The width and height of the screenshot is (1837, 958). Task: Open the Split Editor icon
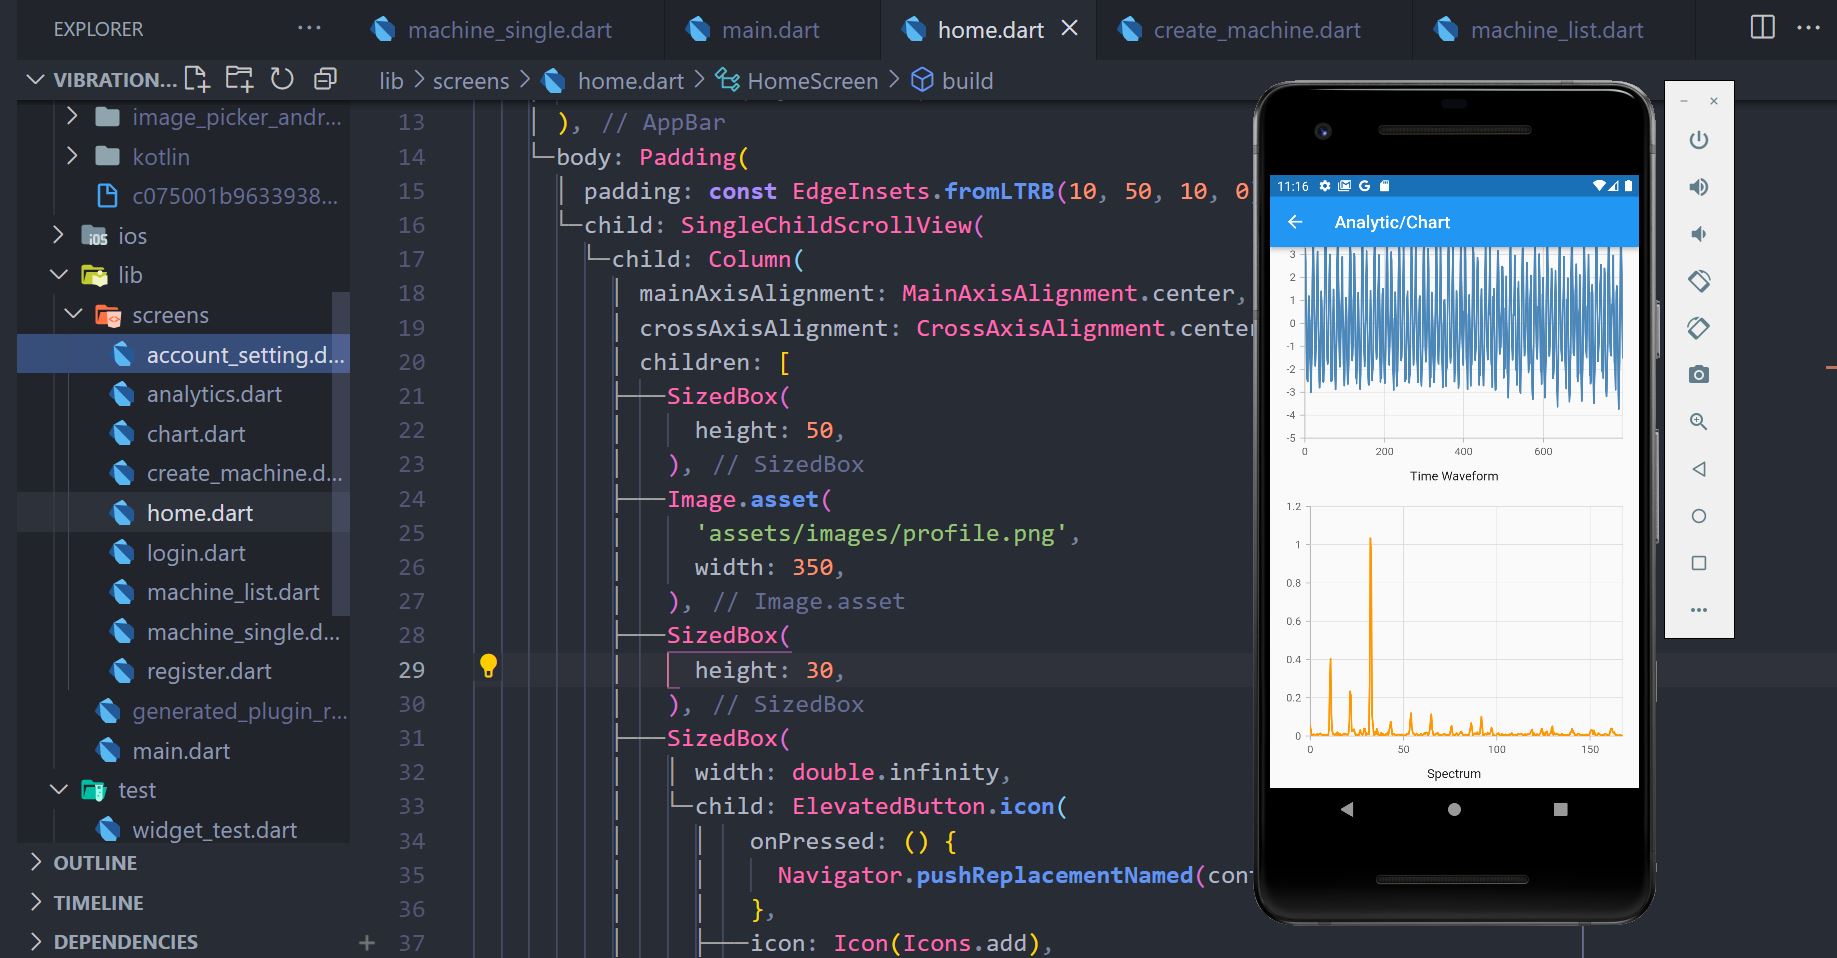[x=1761, y=28]
